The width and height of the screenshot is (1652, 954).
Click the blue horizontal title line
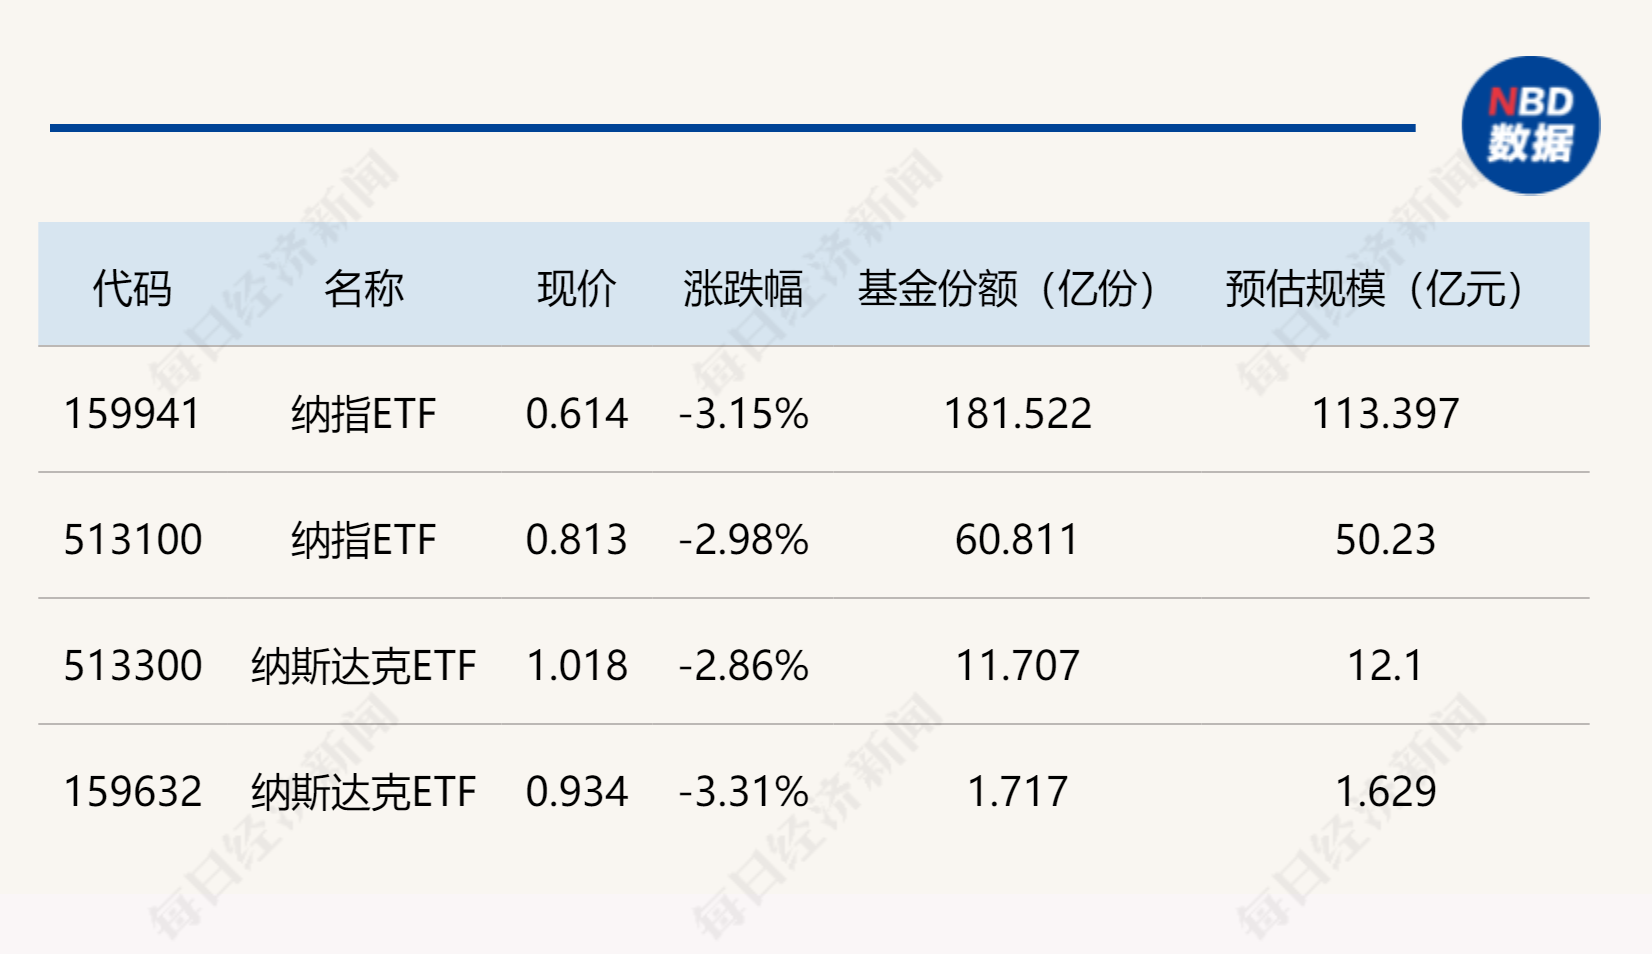click(x=732, y=128)
